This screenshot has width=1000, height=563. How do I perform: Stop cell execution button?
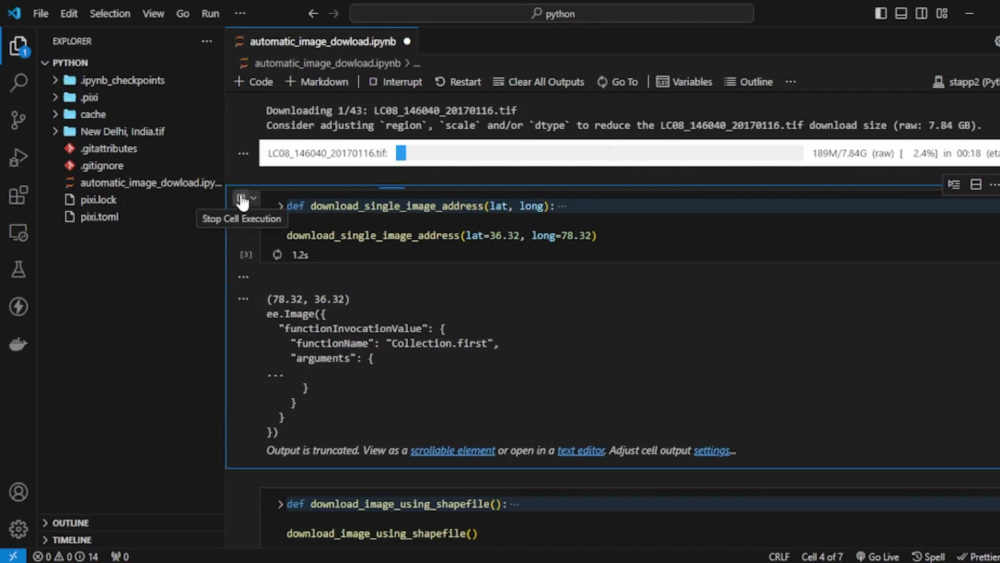pos(241,199)
